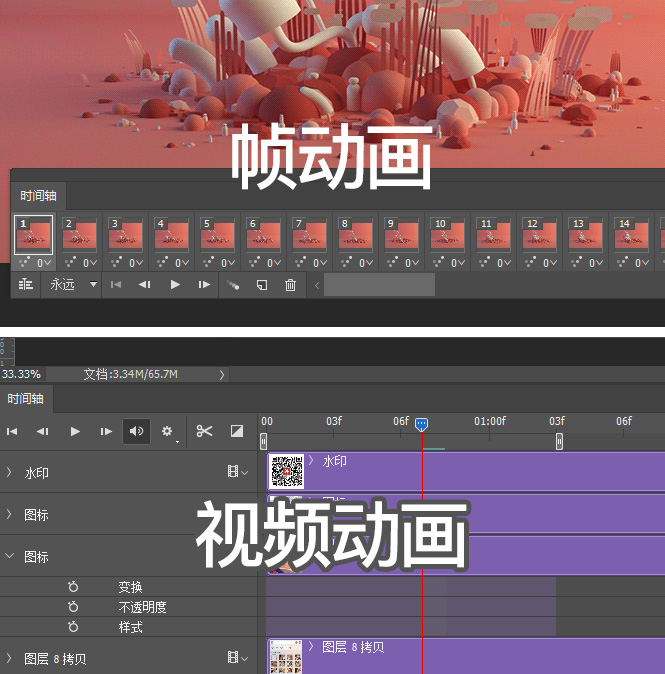The height and width of the screenshot is (674, 665).
Task: Split at playhead scissors icon
Action: pyautogui.click(x=204, y=431)
